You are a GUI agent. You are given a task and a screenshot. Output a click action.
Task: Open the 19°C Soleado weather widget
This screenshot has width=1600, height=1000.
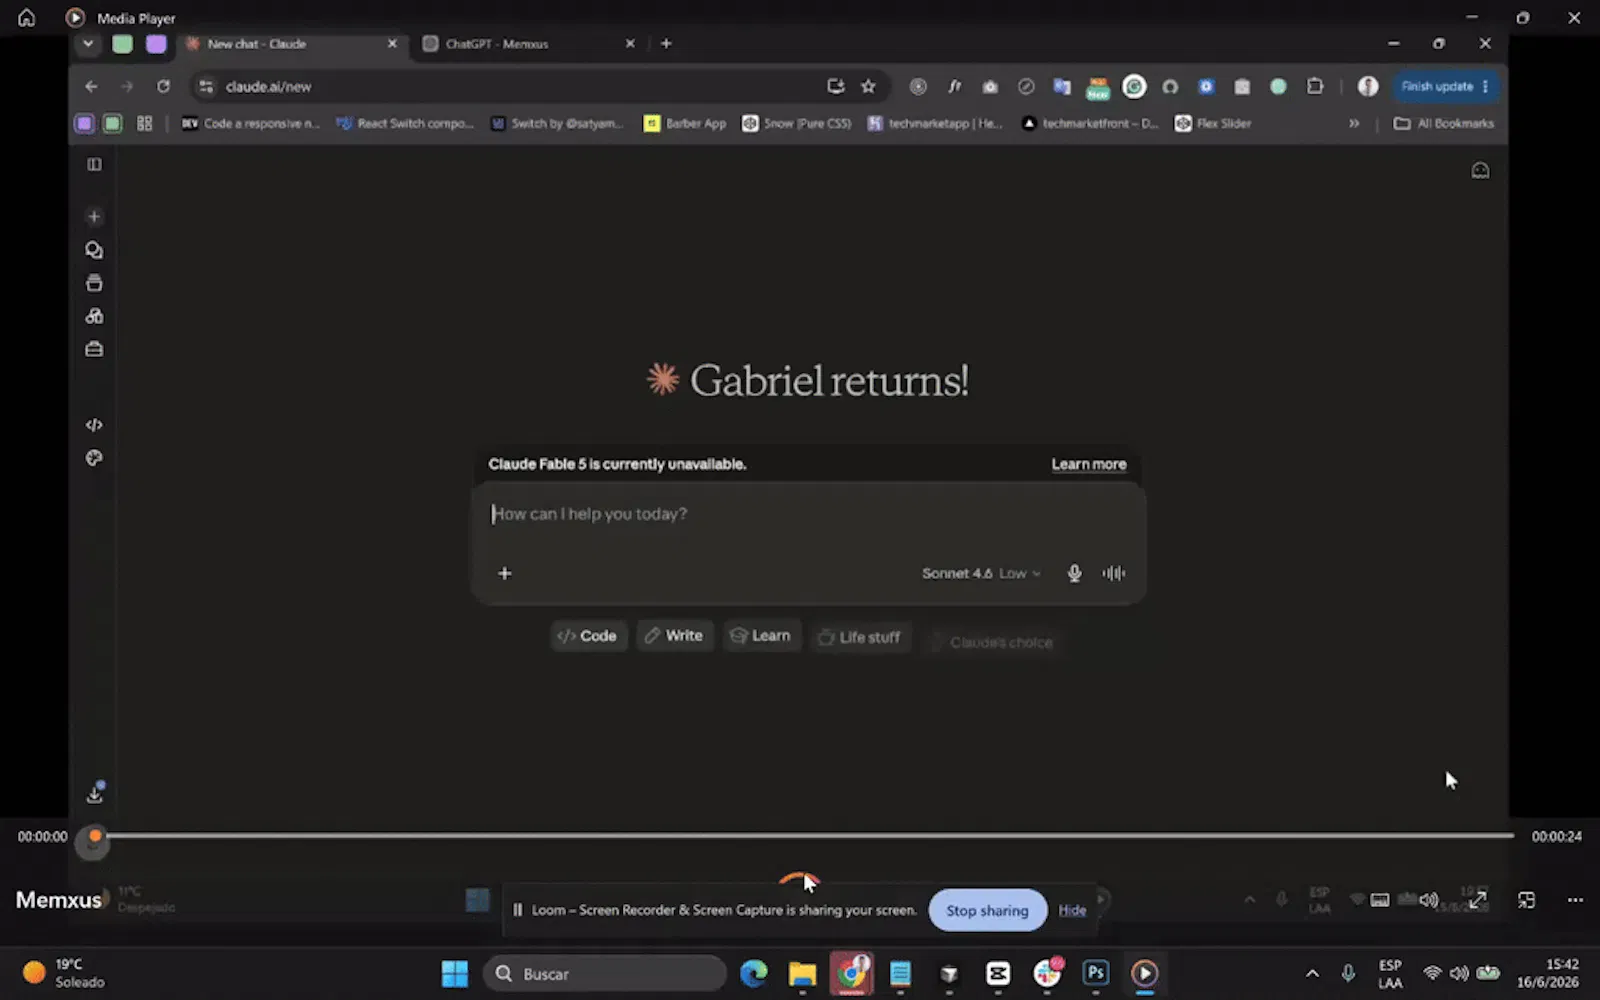pyautogui.click(x=64, y=973)
